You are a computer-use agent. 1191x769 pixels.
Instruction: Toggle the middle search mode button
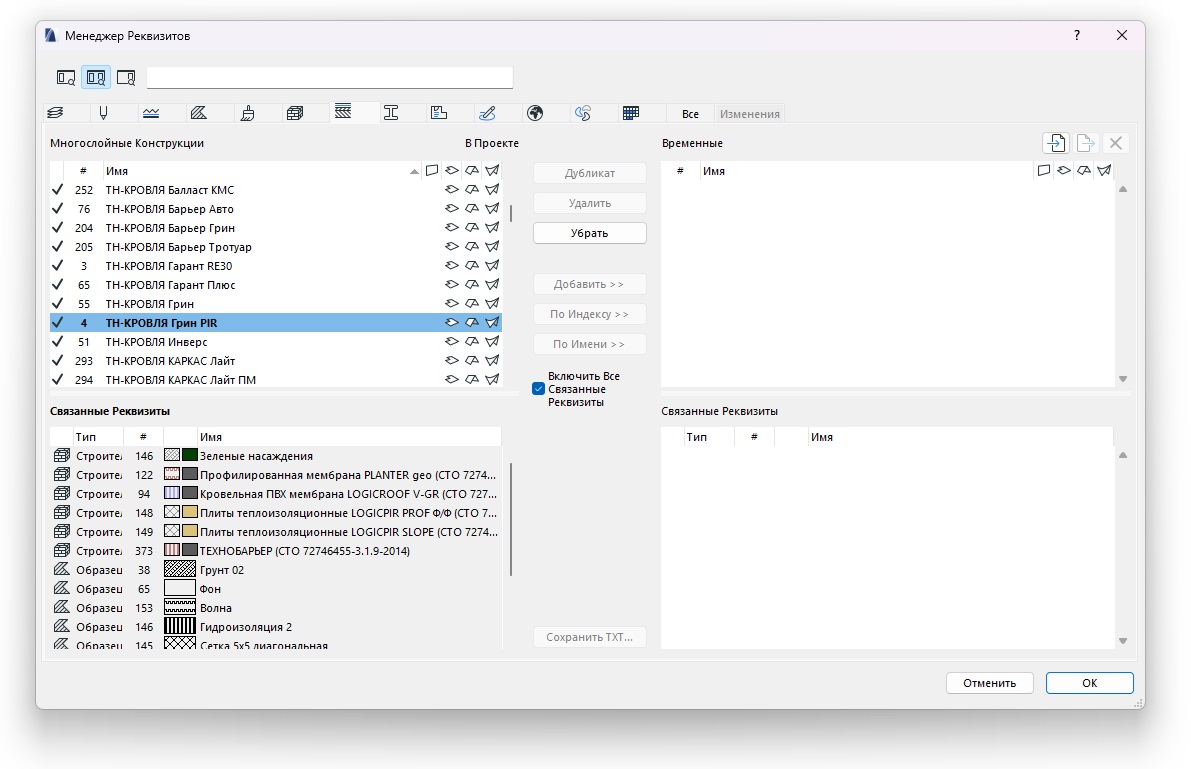pos(96,77)
